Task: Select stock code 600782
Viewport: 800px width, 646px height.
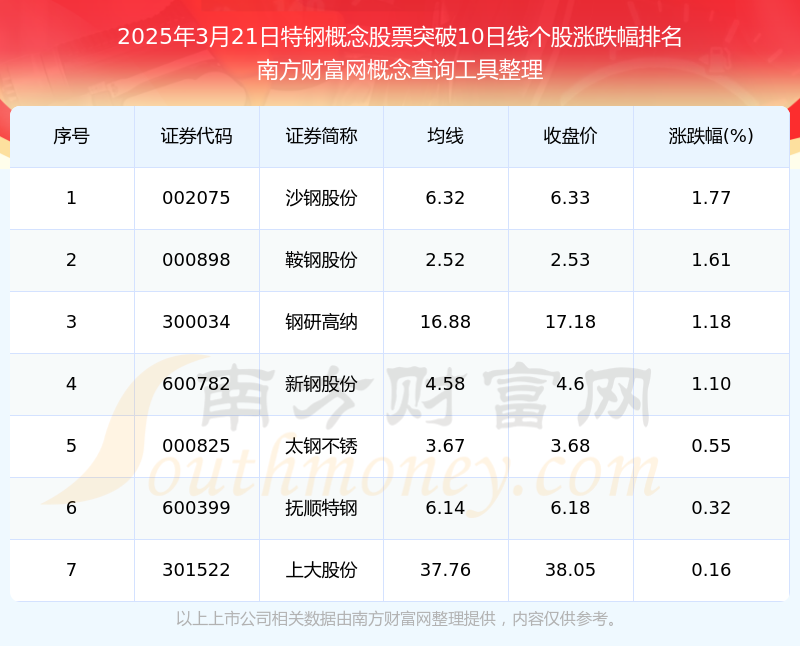Action: (196, 384)
